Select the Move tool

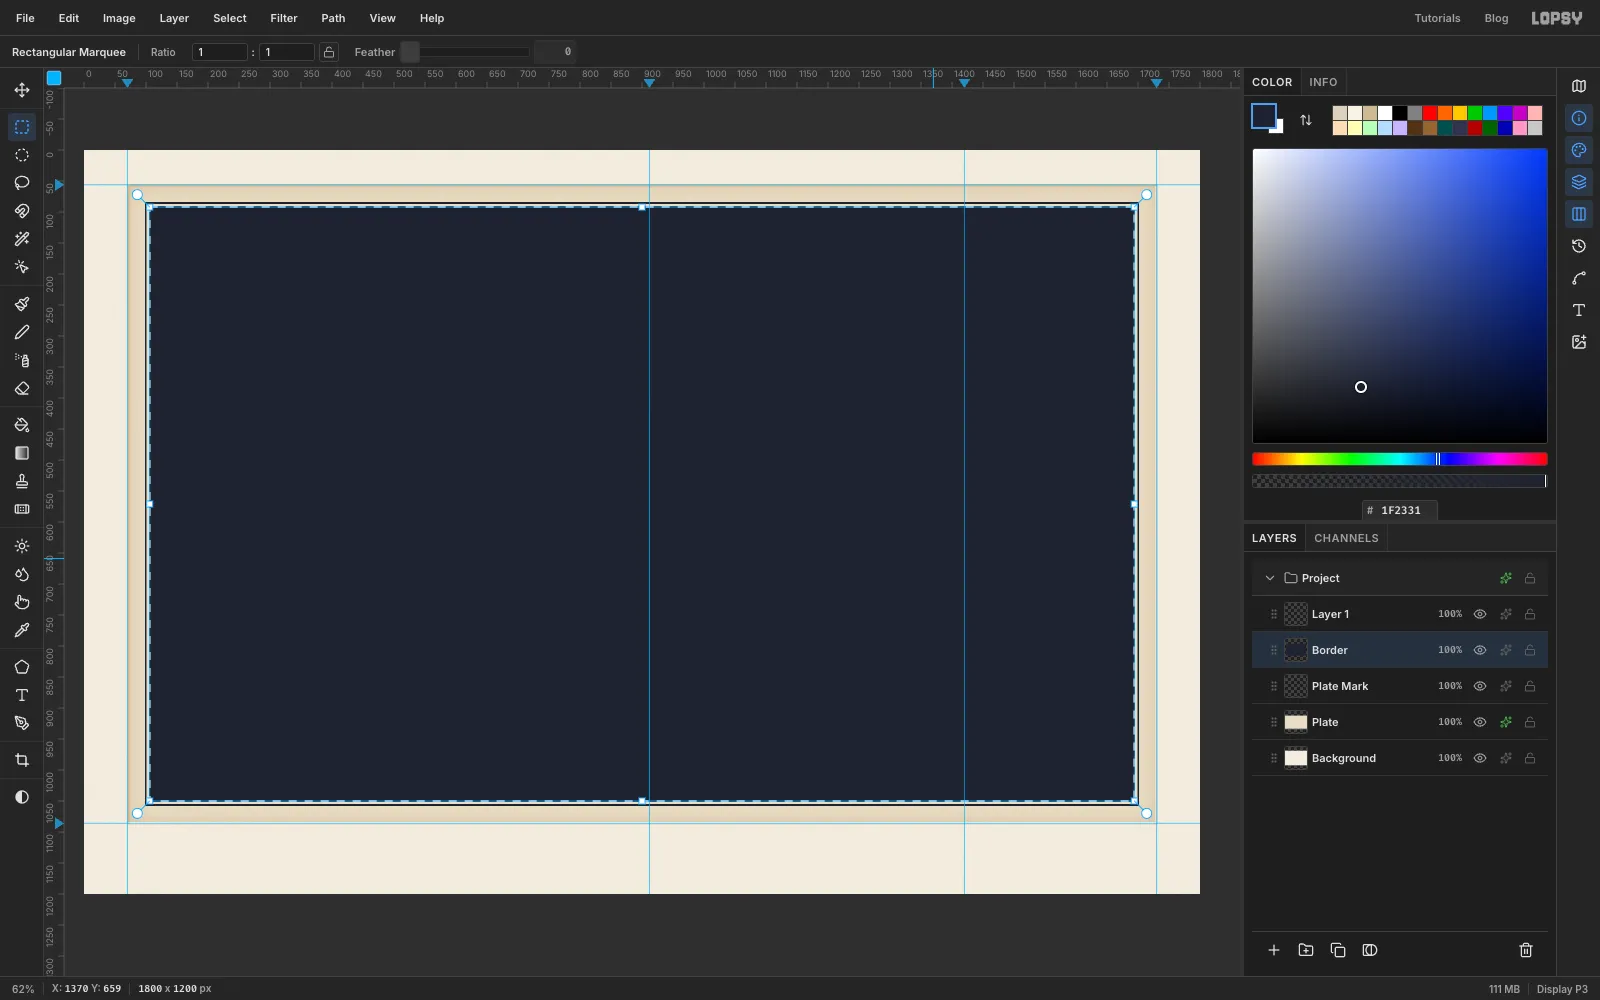pos(22,91)
